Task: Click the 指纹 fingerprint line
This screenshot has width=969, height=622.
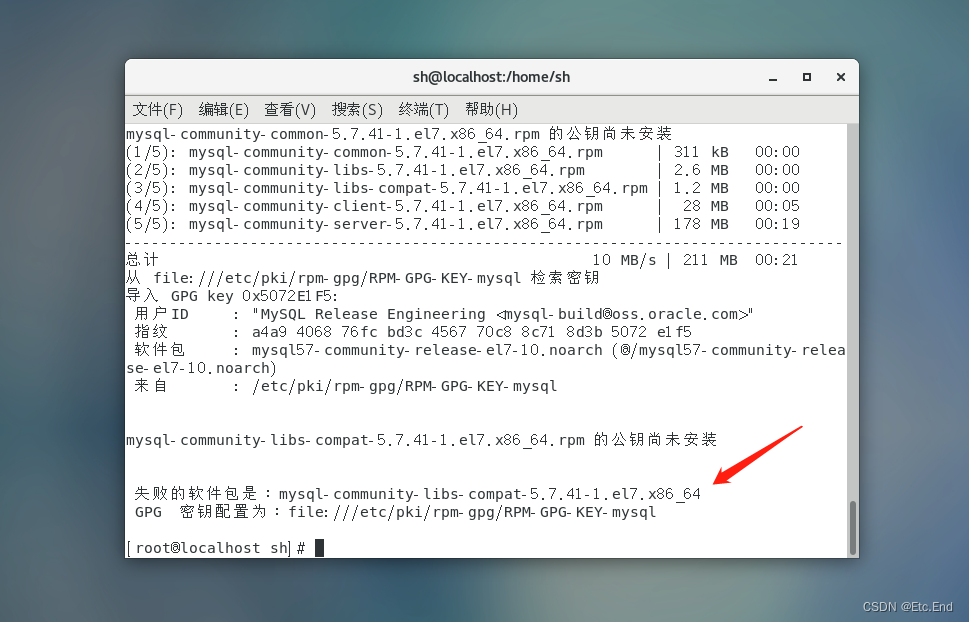Action: 413,332
